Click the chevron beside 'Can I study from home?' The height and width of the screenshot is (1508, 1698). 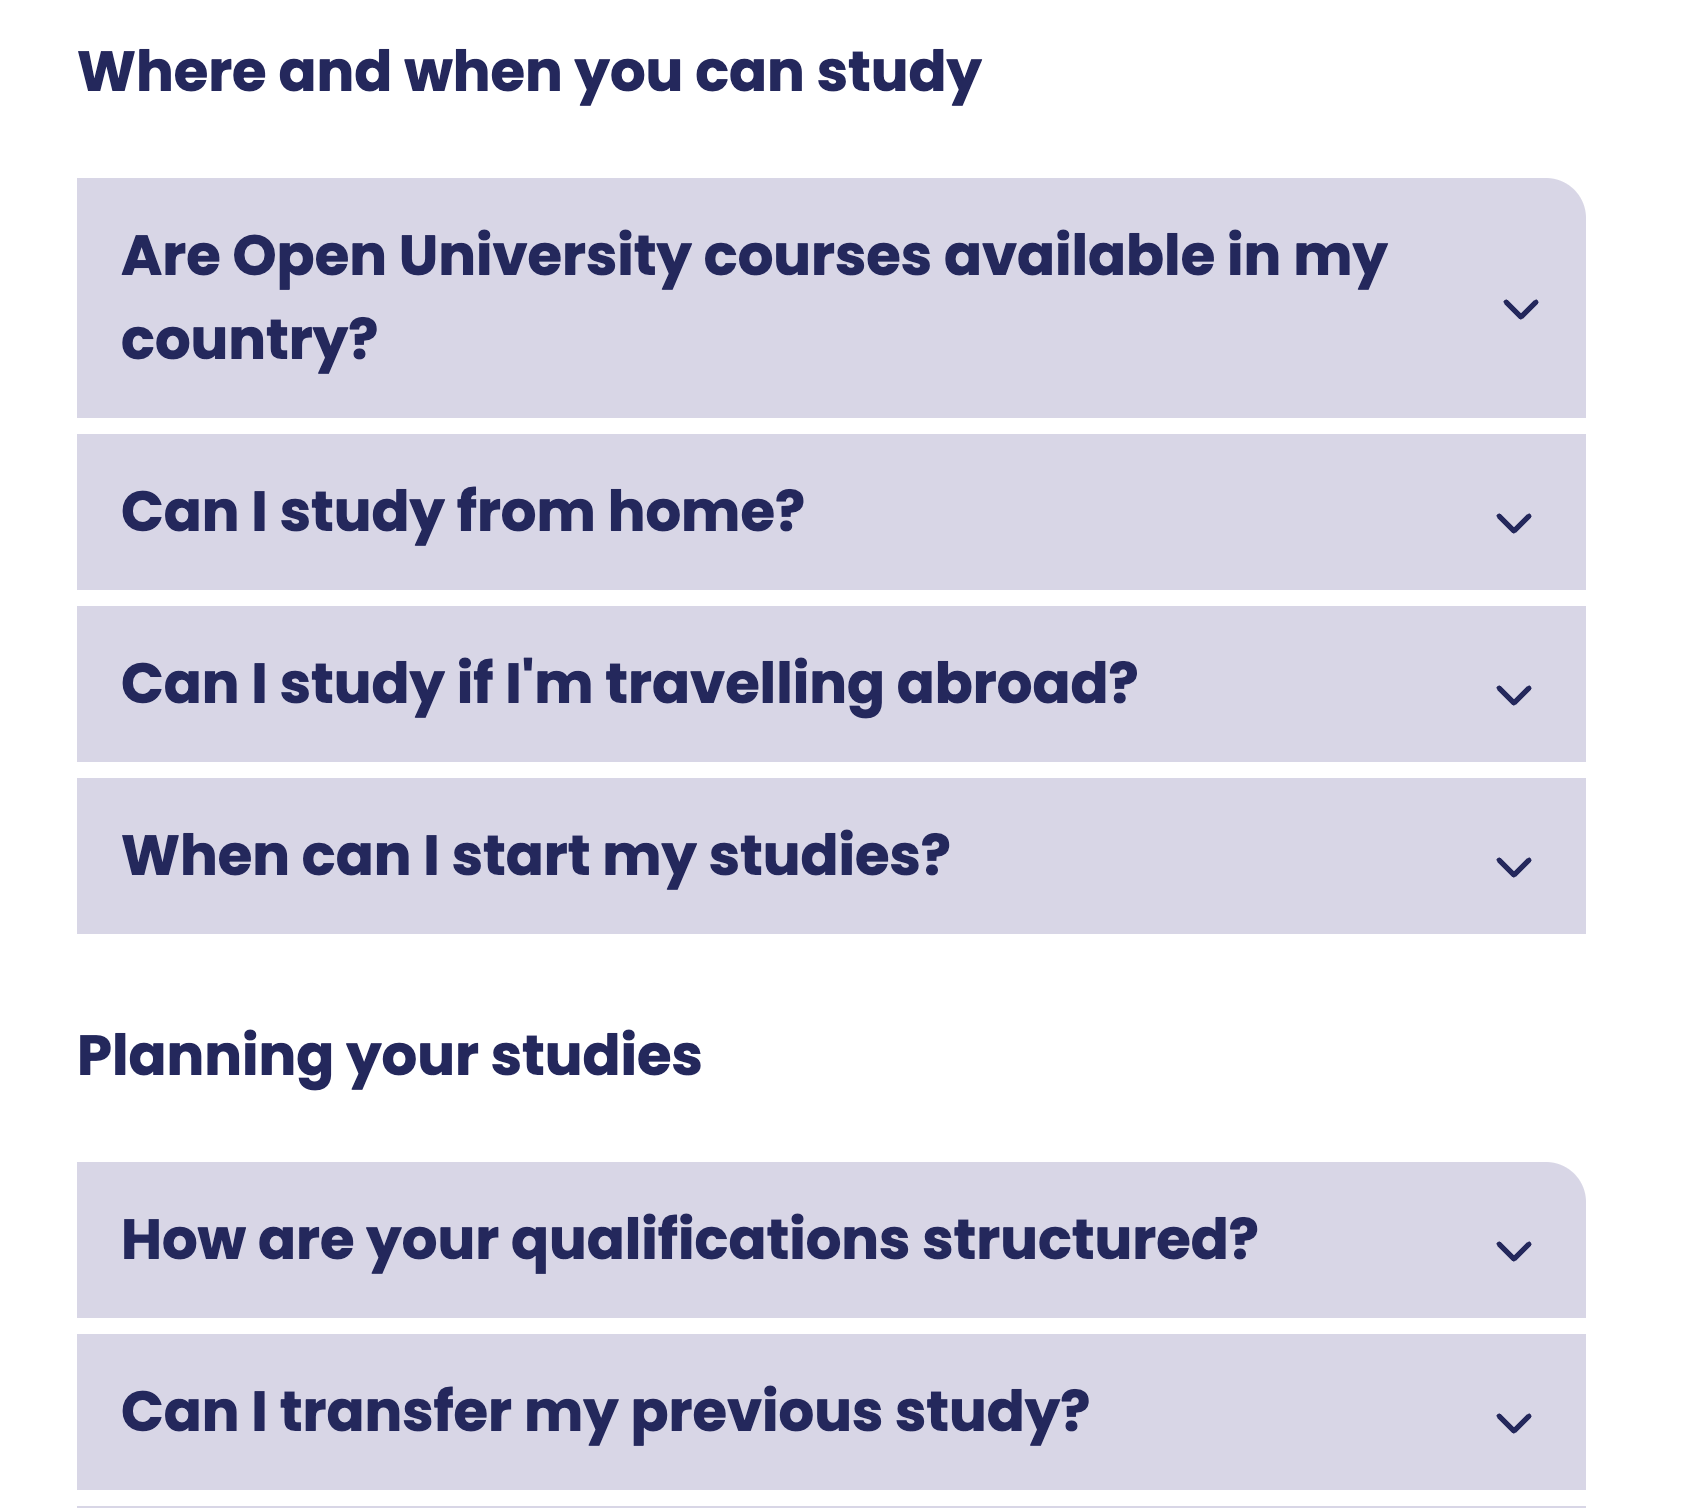(x=1518, y=521)
